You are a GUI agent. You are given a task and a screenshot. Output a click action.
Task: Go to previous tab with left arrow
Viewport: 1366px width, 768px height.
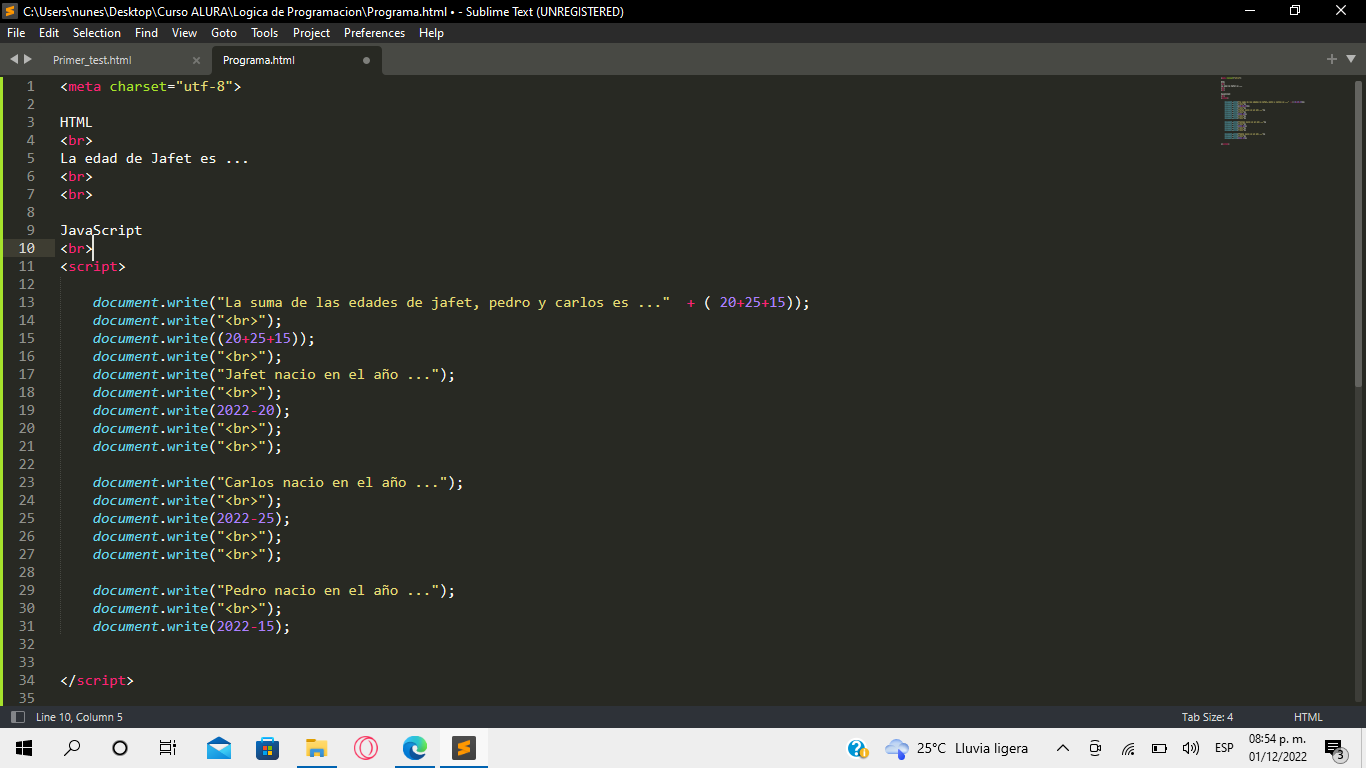point(14,59)
